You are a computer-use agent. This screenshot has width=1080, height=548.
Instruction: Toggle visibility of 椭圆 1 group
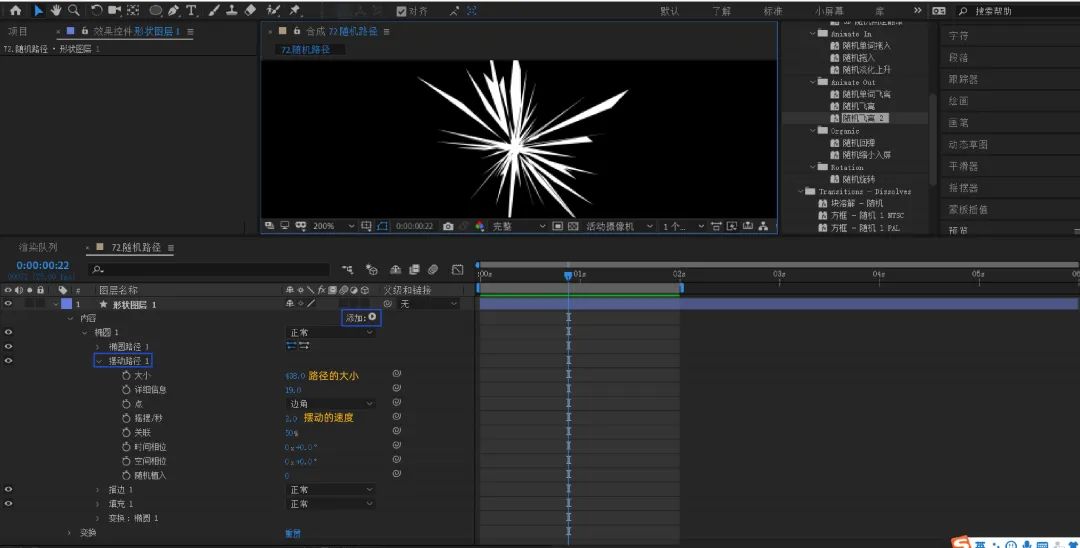pyautogui.click(x=8, y=333)
